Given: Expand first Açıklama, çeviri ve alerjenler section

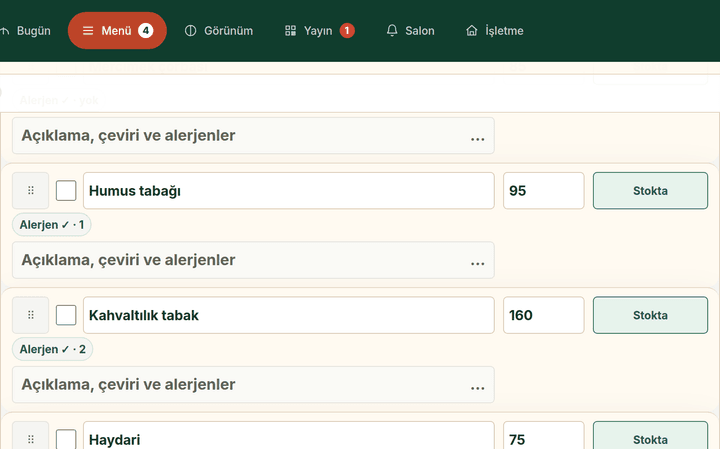Looking at the screenshot, I should coord(253,135).
